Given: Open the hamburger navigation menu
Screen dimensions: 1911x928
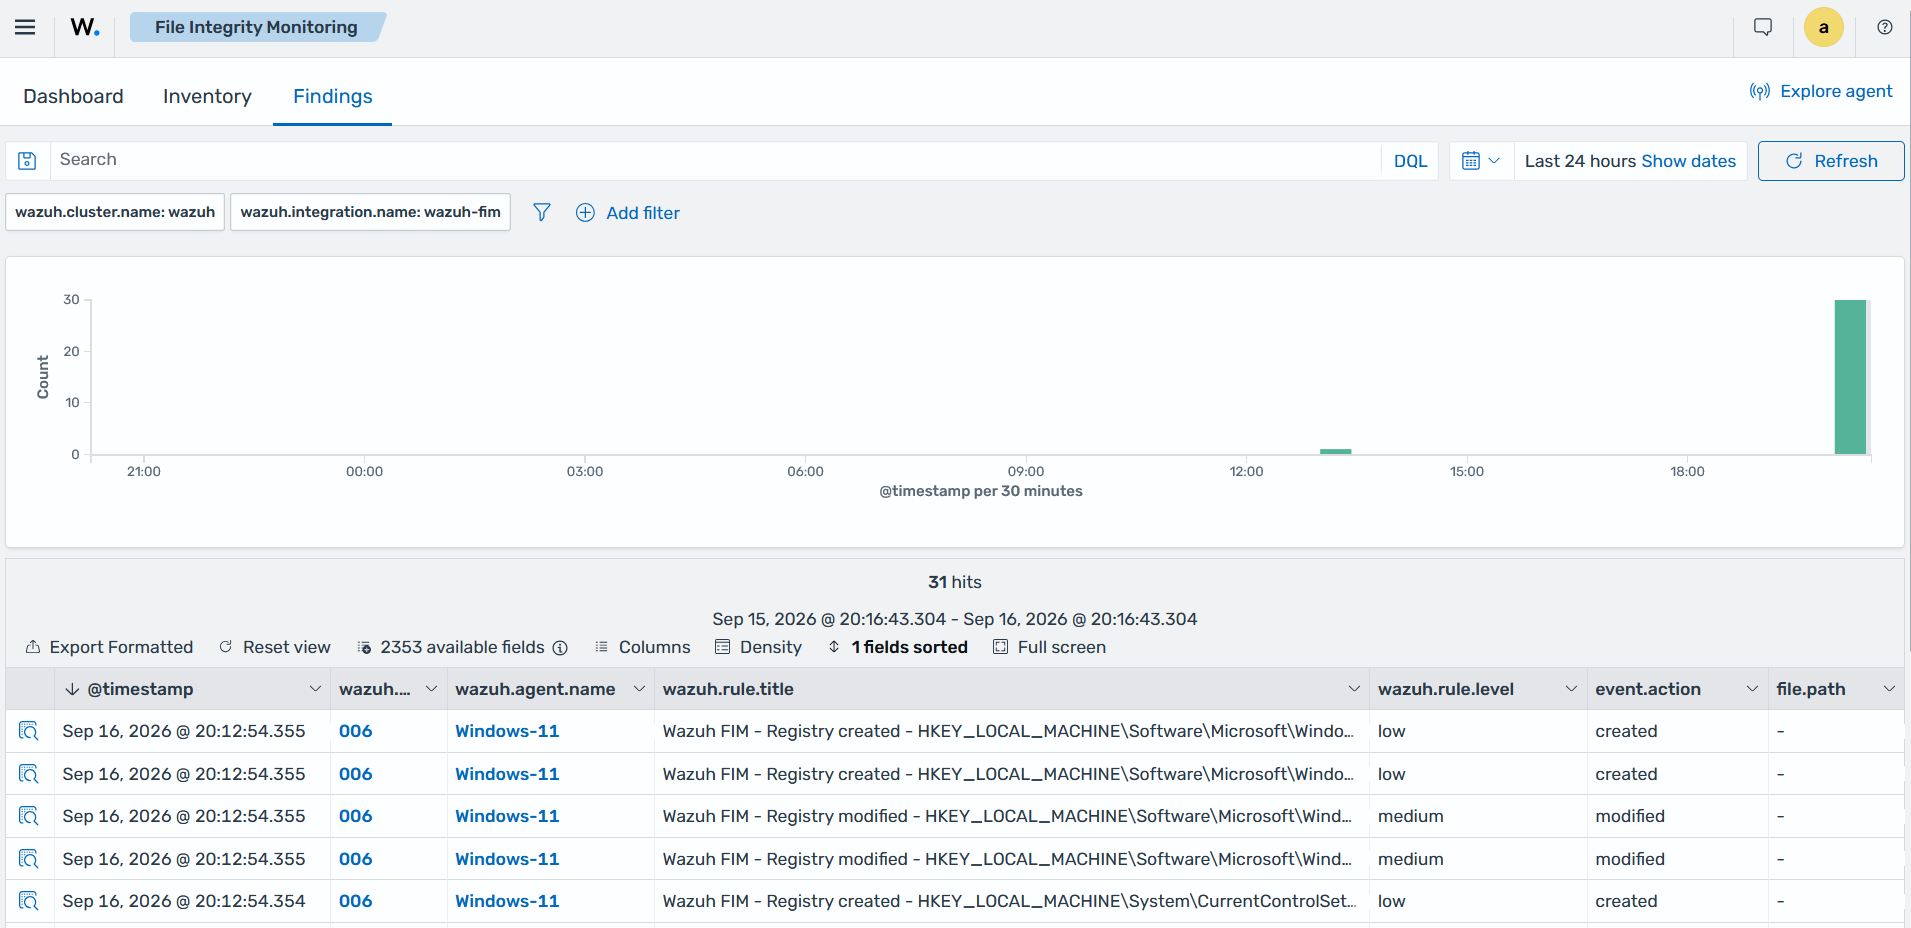Looking at the screenshot, I should pyautogui.click(x=25, y=27).
